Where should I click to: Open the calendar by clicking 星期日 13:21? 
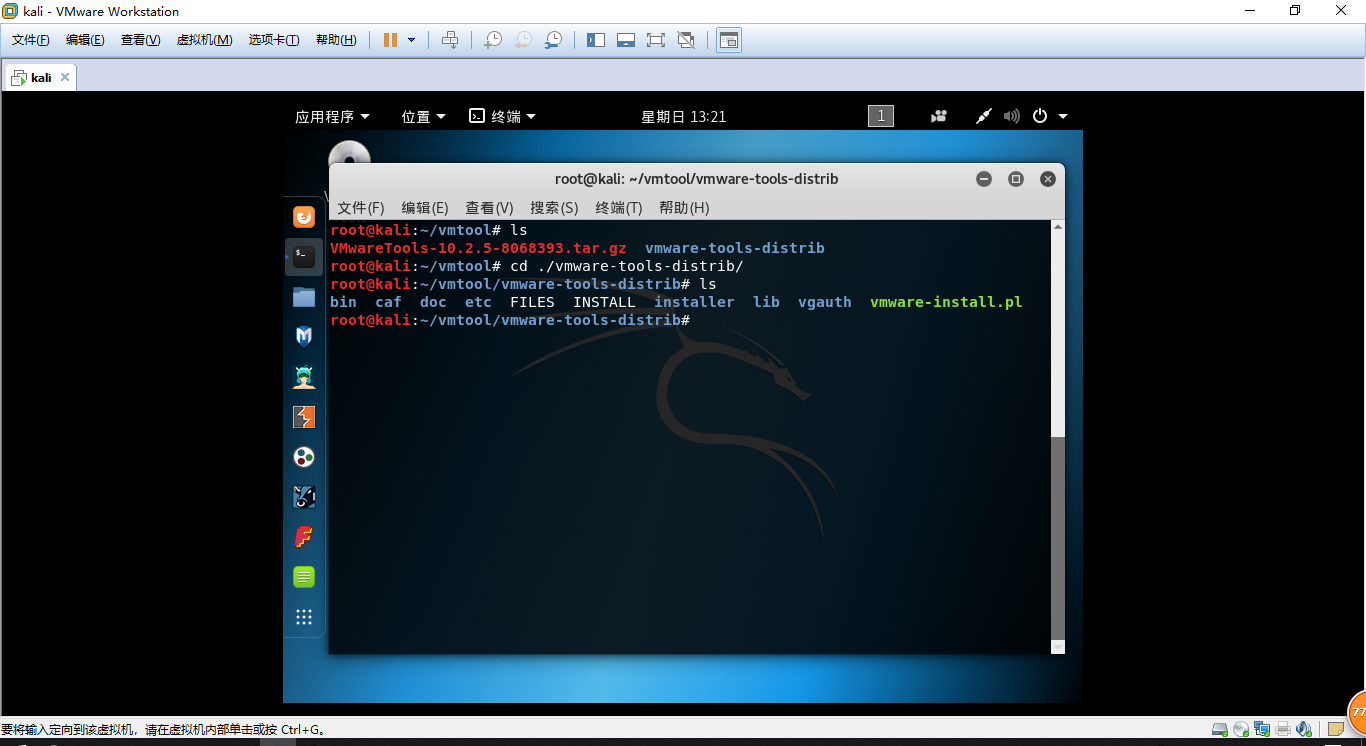point(684,117)
